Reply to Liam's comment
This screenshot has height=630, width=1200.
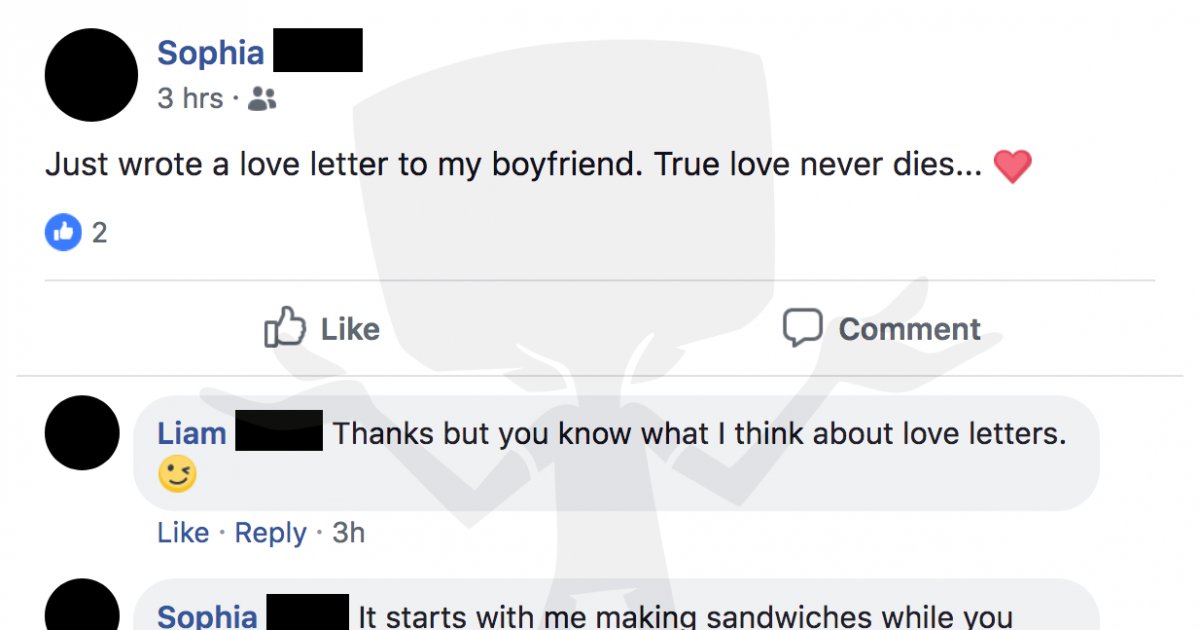[270, 532]
